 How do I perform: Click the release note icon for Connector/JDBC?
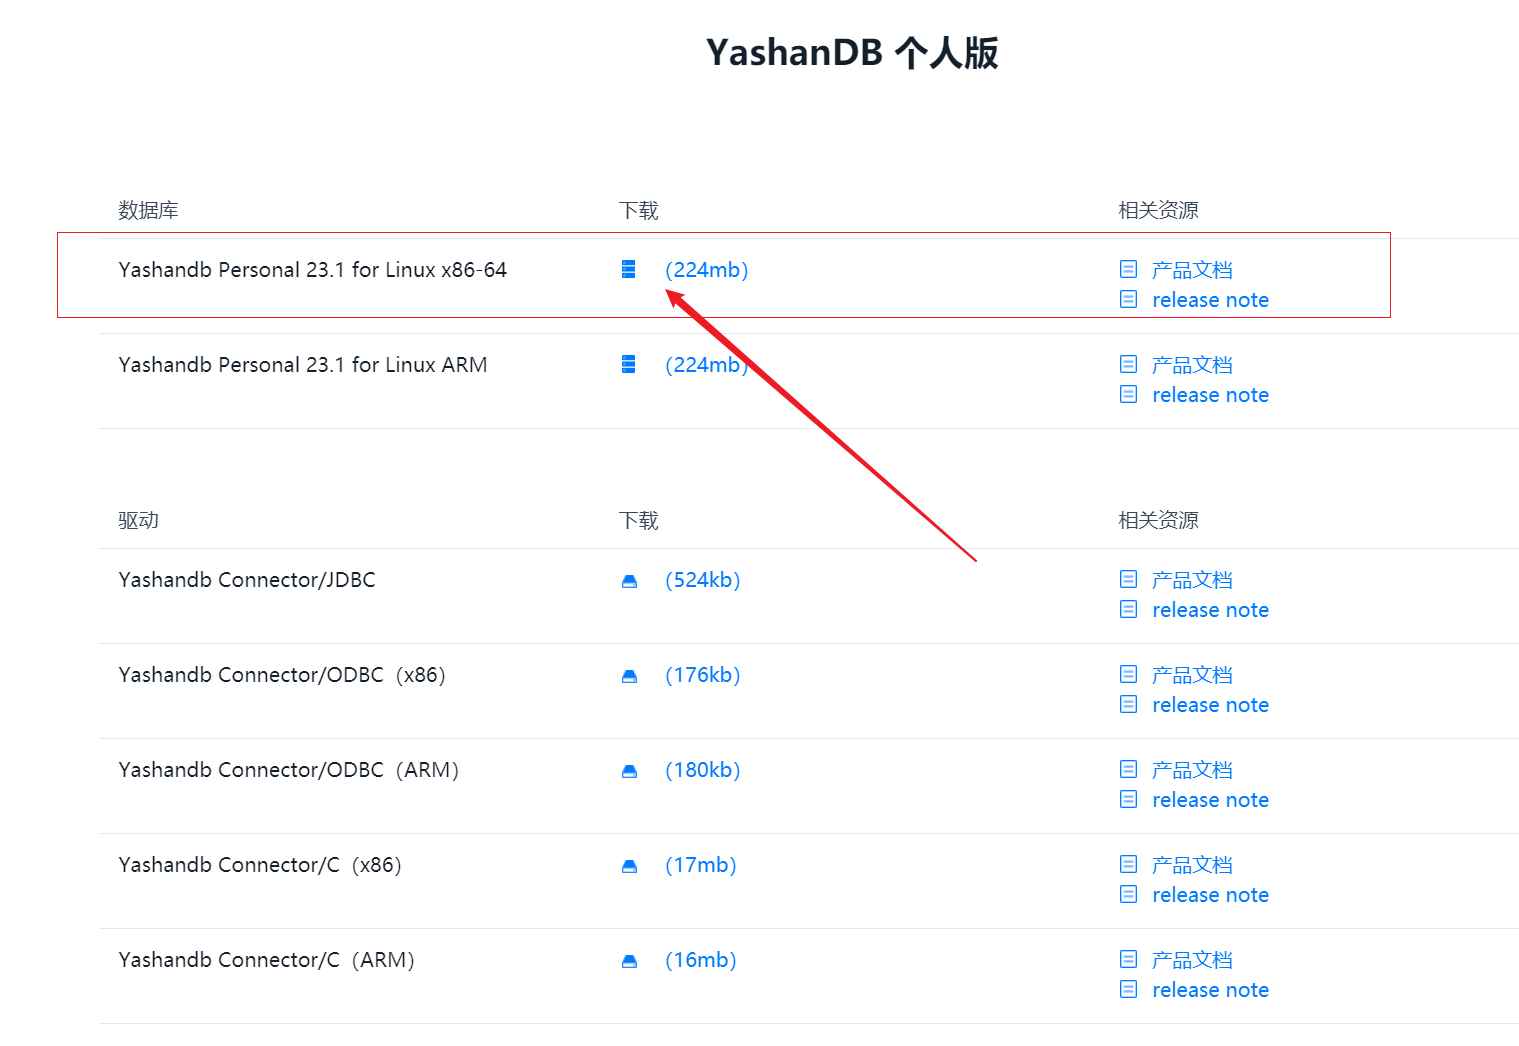pos(1128,609)
